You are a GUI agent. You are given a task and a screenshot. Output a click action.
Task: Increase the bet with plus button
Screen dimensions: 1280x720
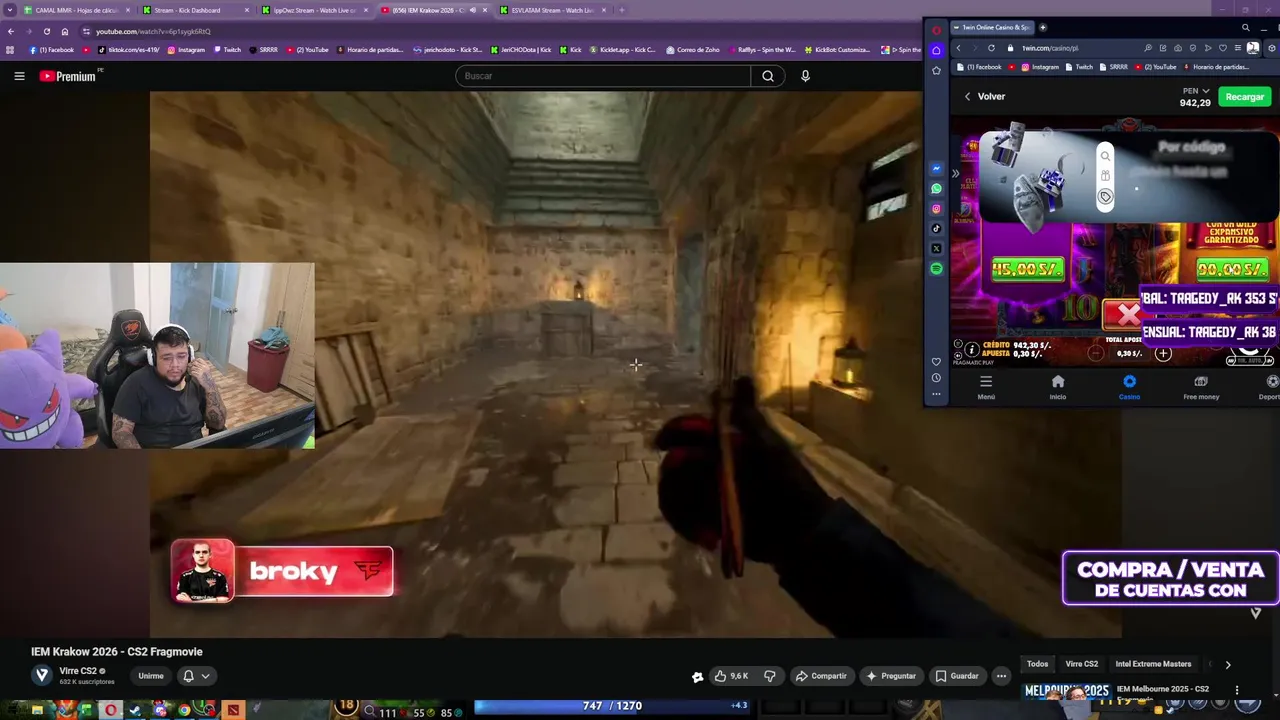[1163, 353]
